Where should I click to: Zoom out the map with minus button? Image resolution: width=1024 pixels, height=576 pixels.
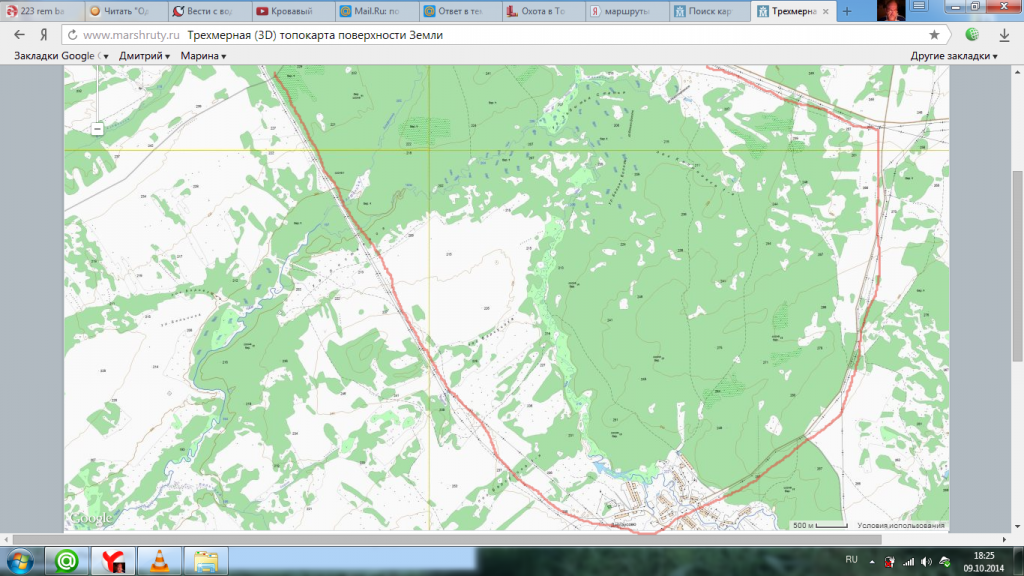(97, 129)
